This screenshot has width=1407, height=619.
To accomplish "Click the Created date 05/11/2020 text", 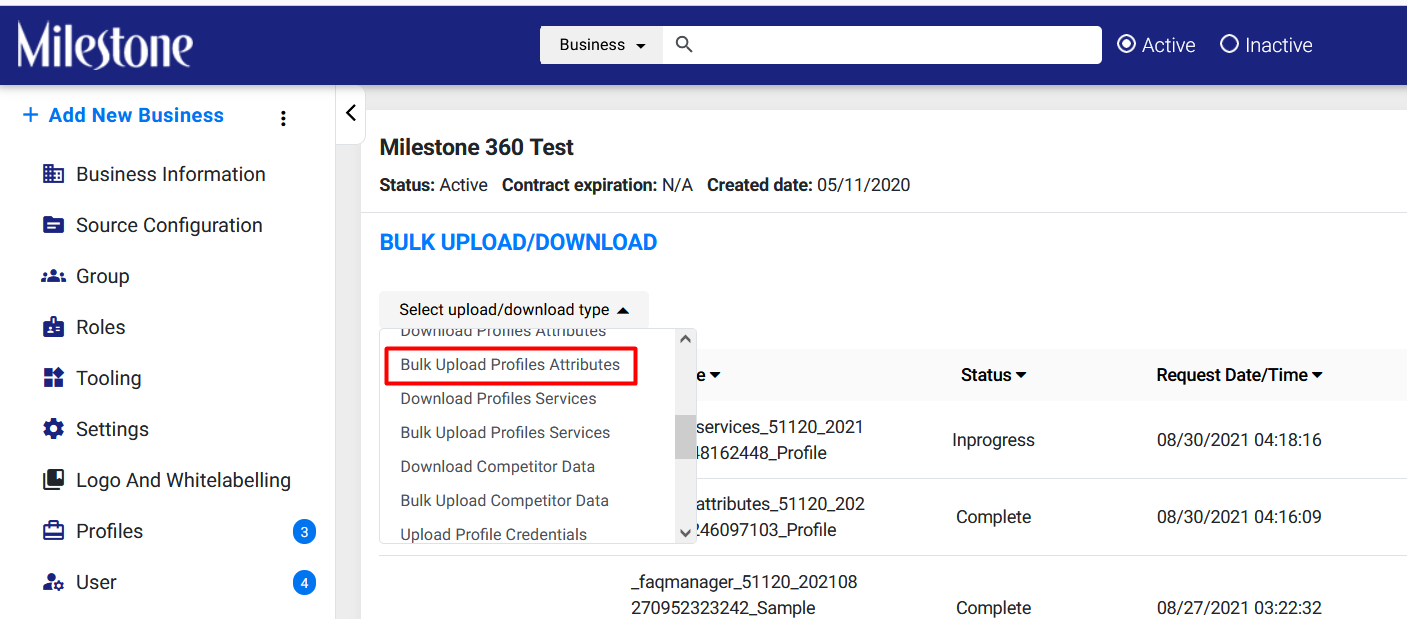I will pyautogui.click(x=808, y=185).
